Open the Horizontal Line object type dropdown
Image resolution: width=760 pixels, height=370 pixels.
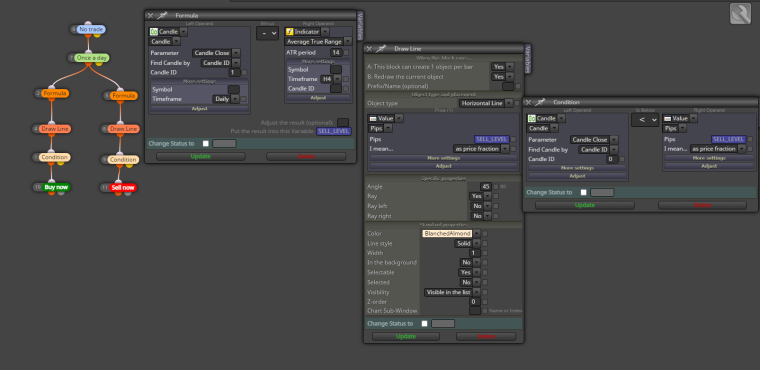[486, 103]
